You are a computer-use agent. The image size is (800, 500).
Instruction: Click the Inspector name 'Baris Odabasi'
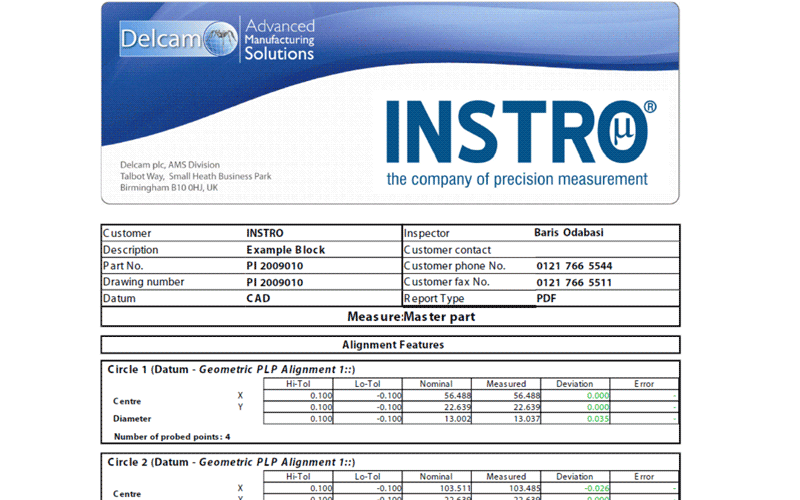[x=569, y=233]
